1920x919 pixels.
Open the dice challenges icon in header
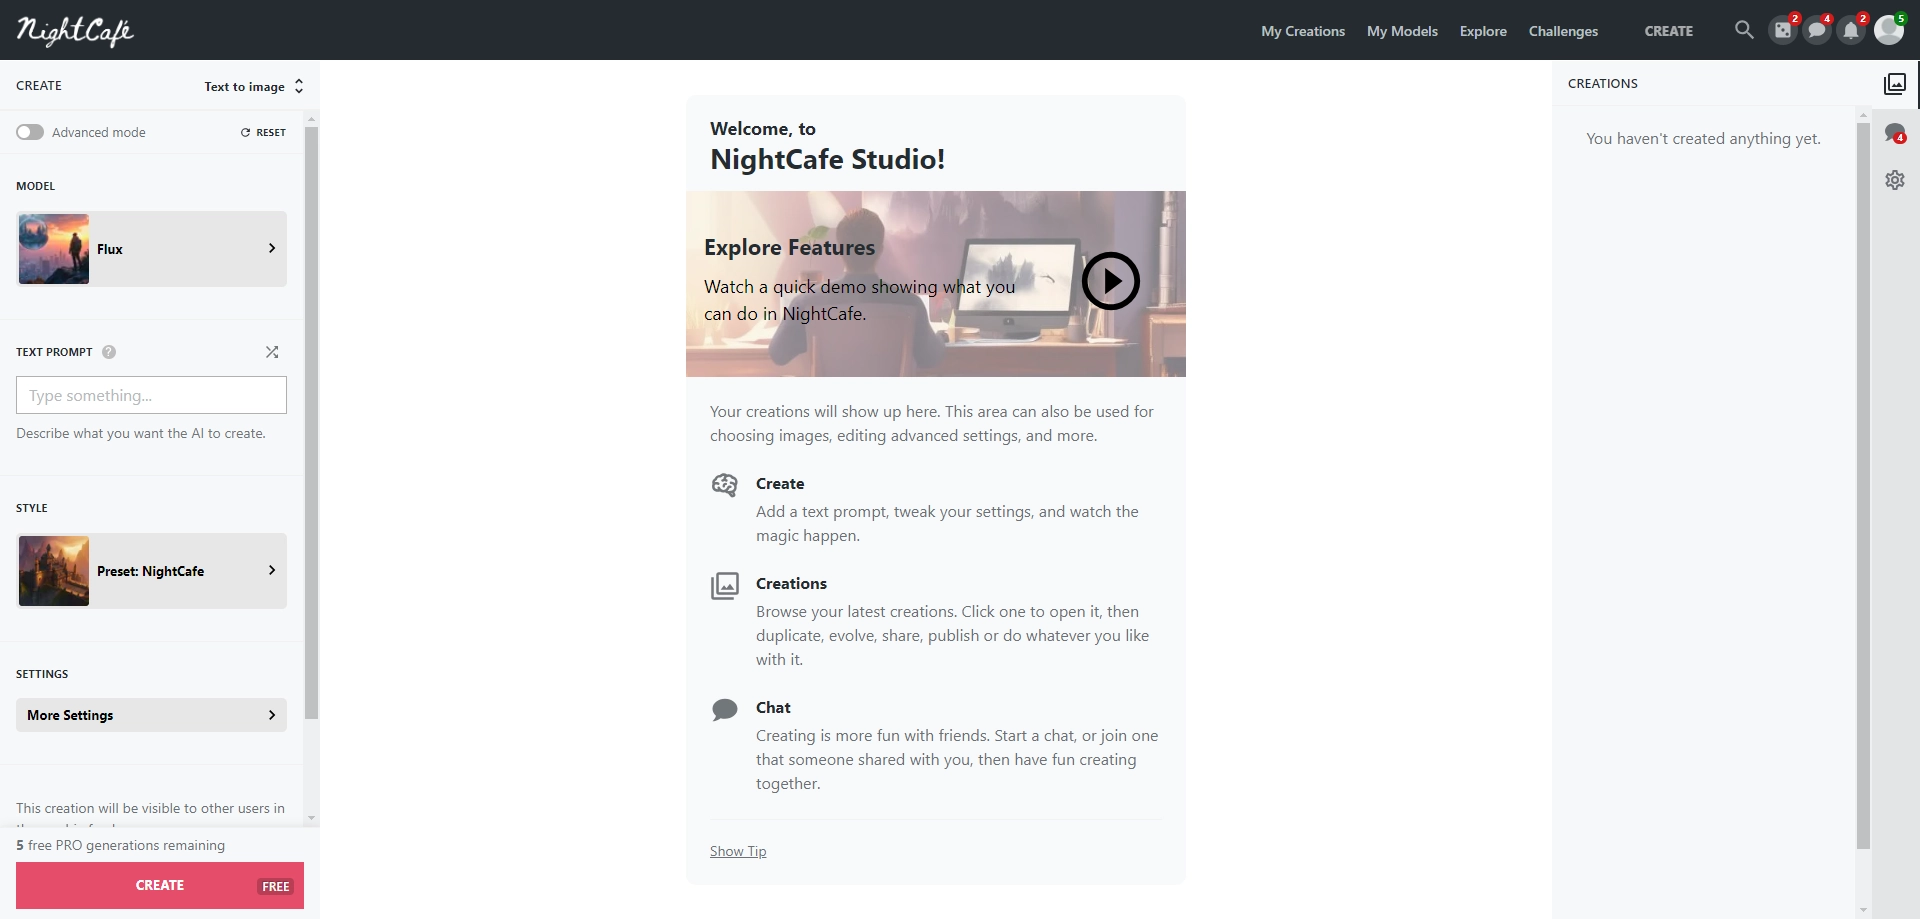tap(1783, 30)
